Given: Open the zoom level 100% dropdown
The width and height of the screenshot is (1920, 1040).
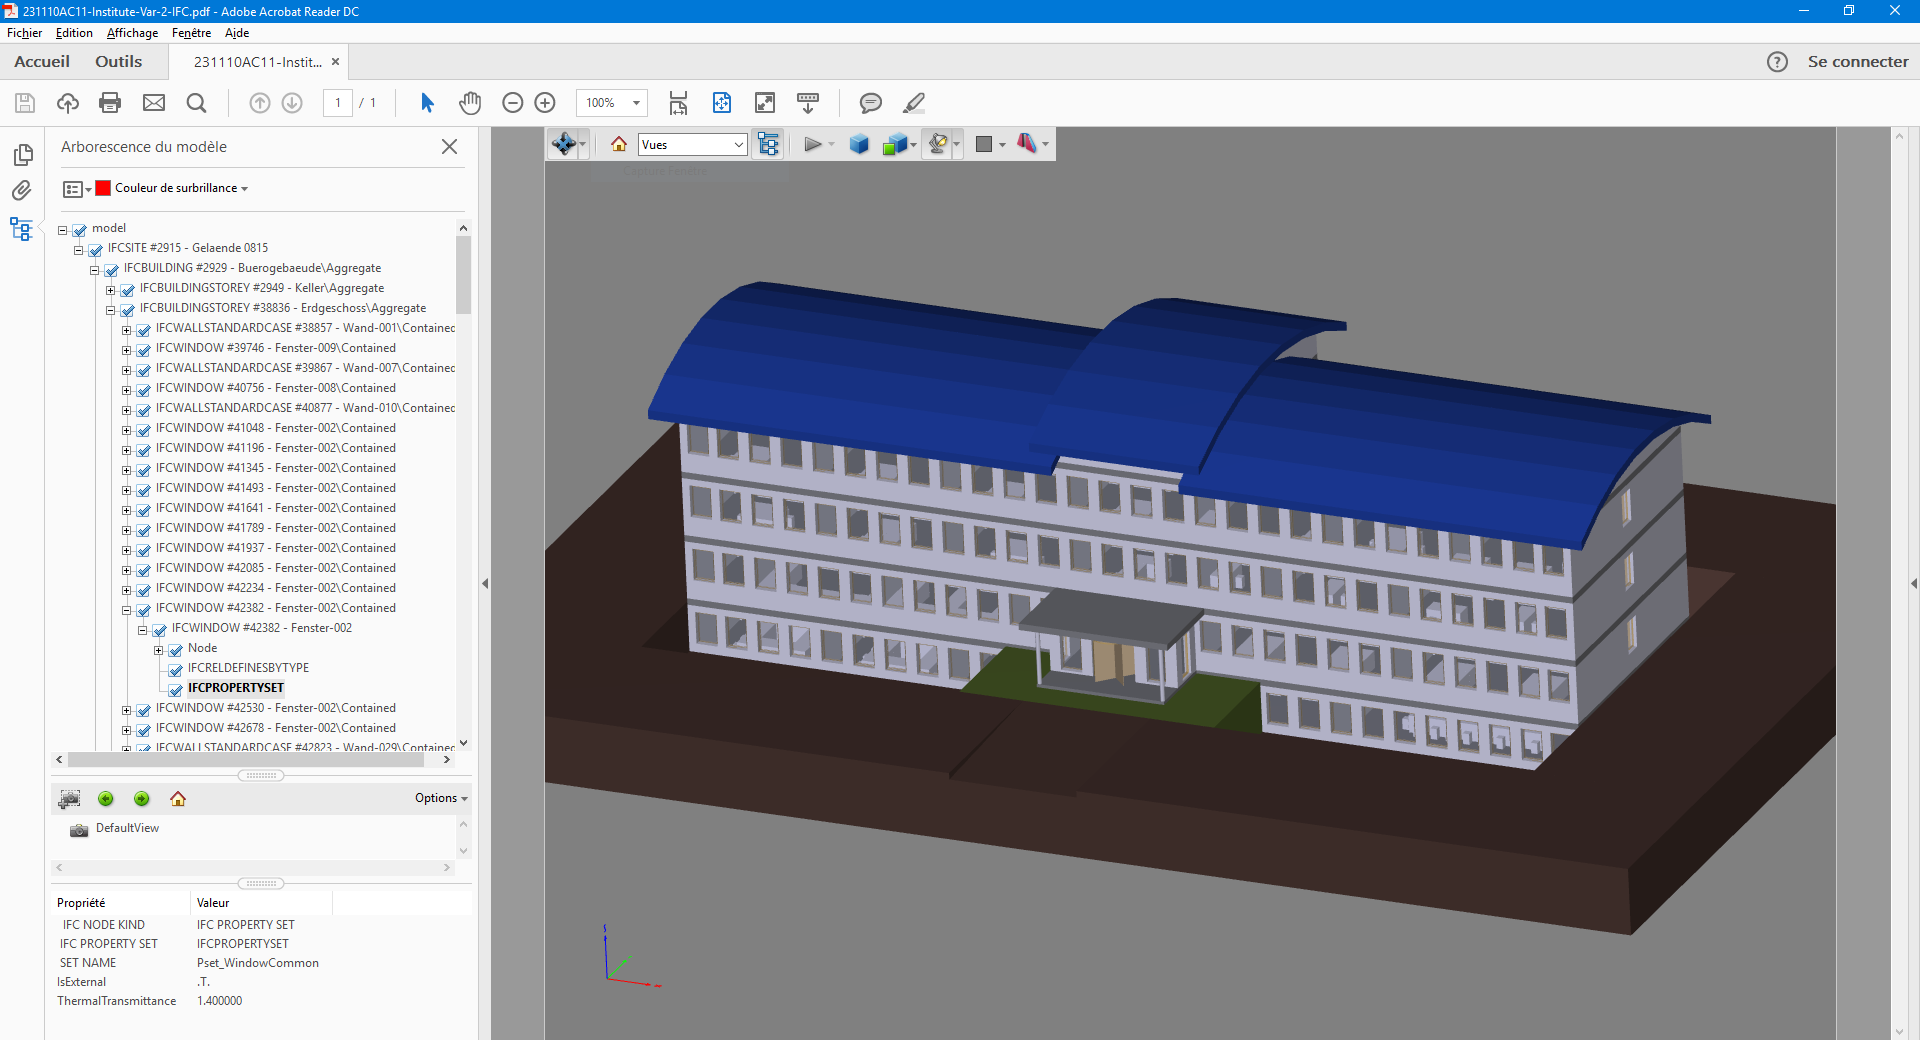Looking at the screenshot, I should coord(636,103).
